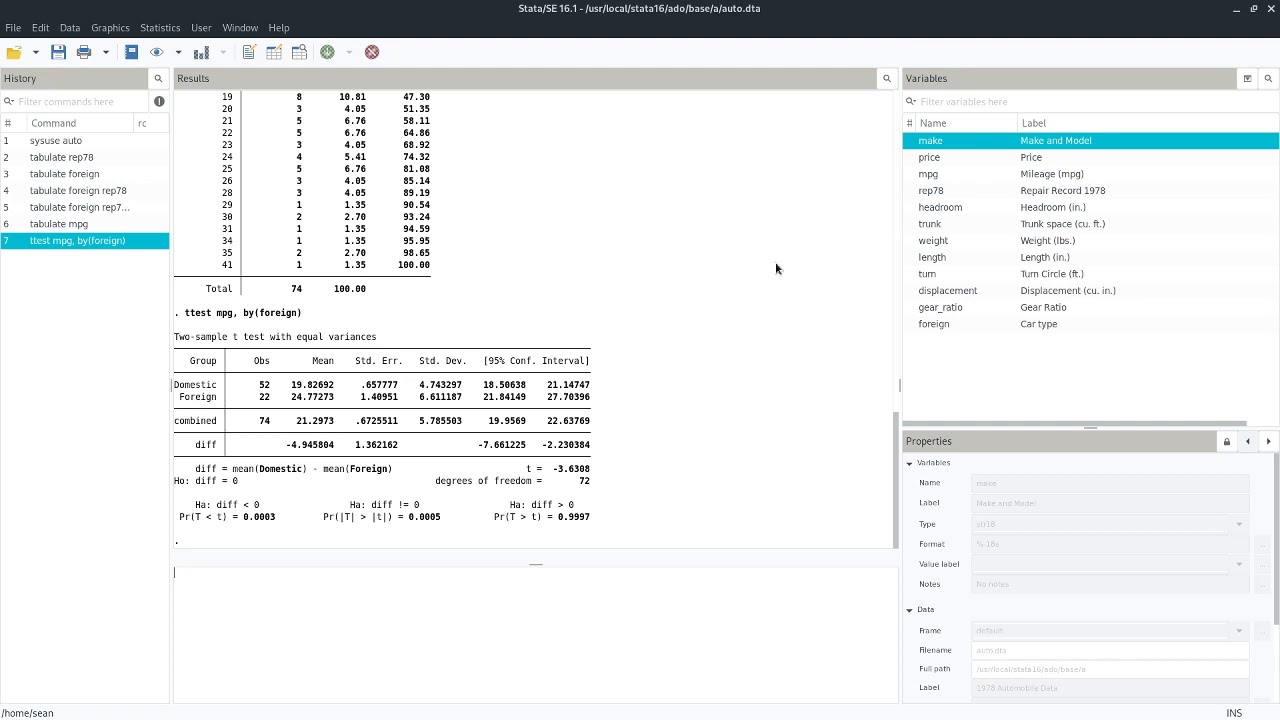Screen dimensions: 1280x720
Task: Expand the Viewer dropdown arrow
Action: [x=178, y=52]
